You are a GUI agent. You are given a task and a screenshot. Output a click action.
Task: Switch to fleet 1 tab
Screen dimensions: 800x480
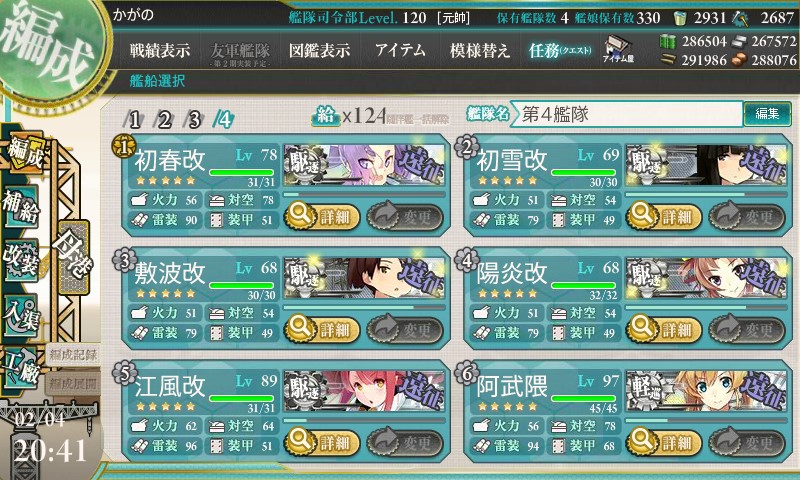click(134, 120)
